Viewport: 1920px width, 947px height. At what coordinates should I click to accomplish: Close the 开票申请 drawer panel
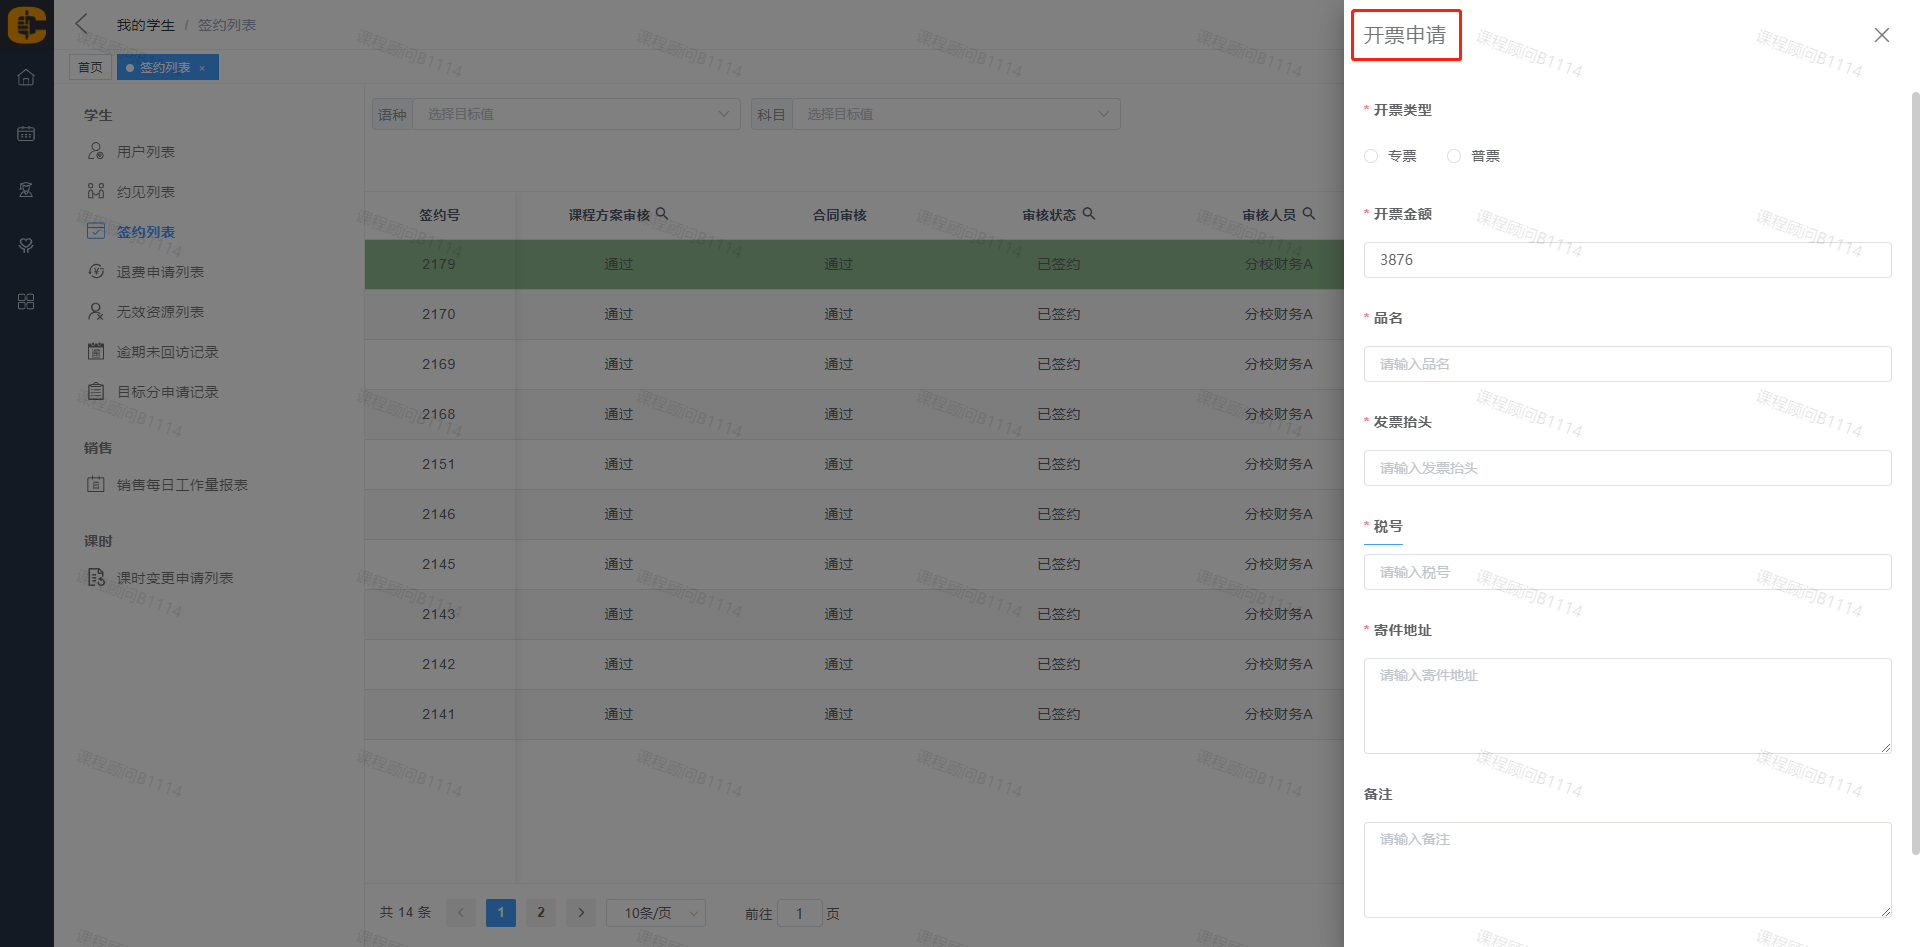pyautogui.click(x=1881, y=35)
